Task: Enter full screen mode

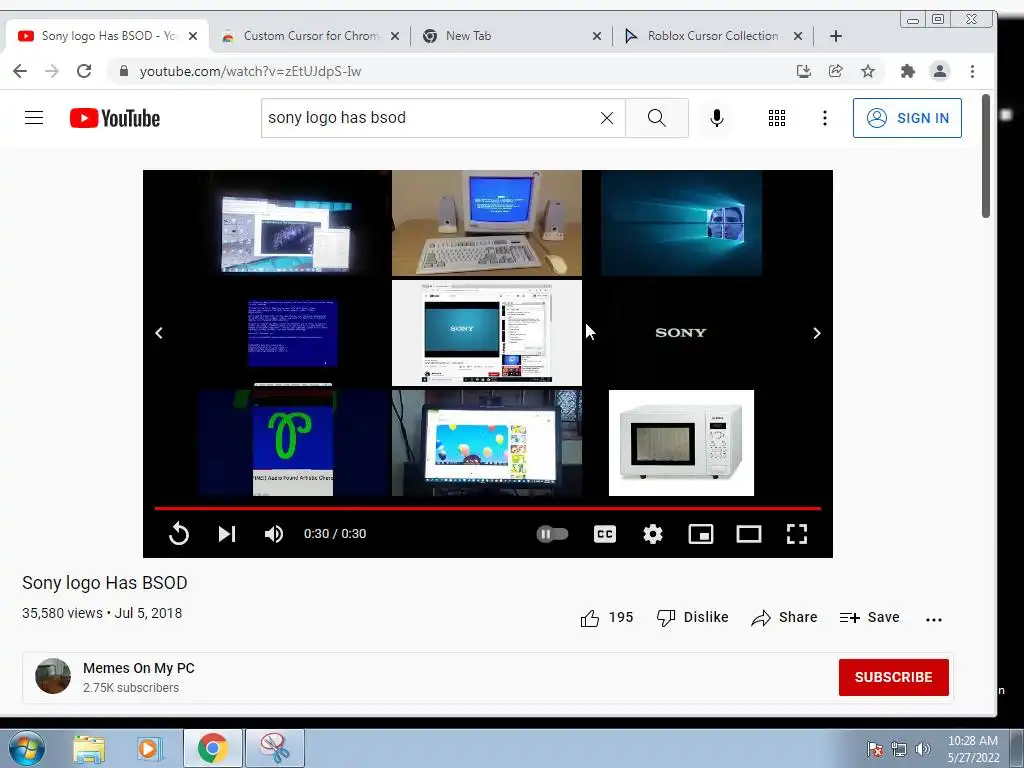Action: click(x=797, y=534)
